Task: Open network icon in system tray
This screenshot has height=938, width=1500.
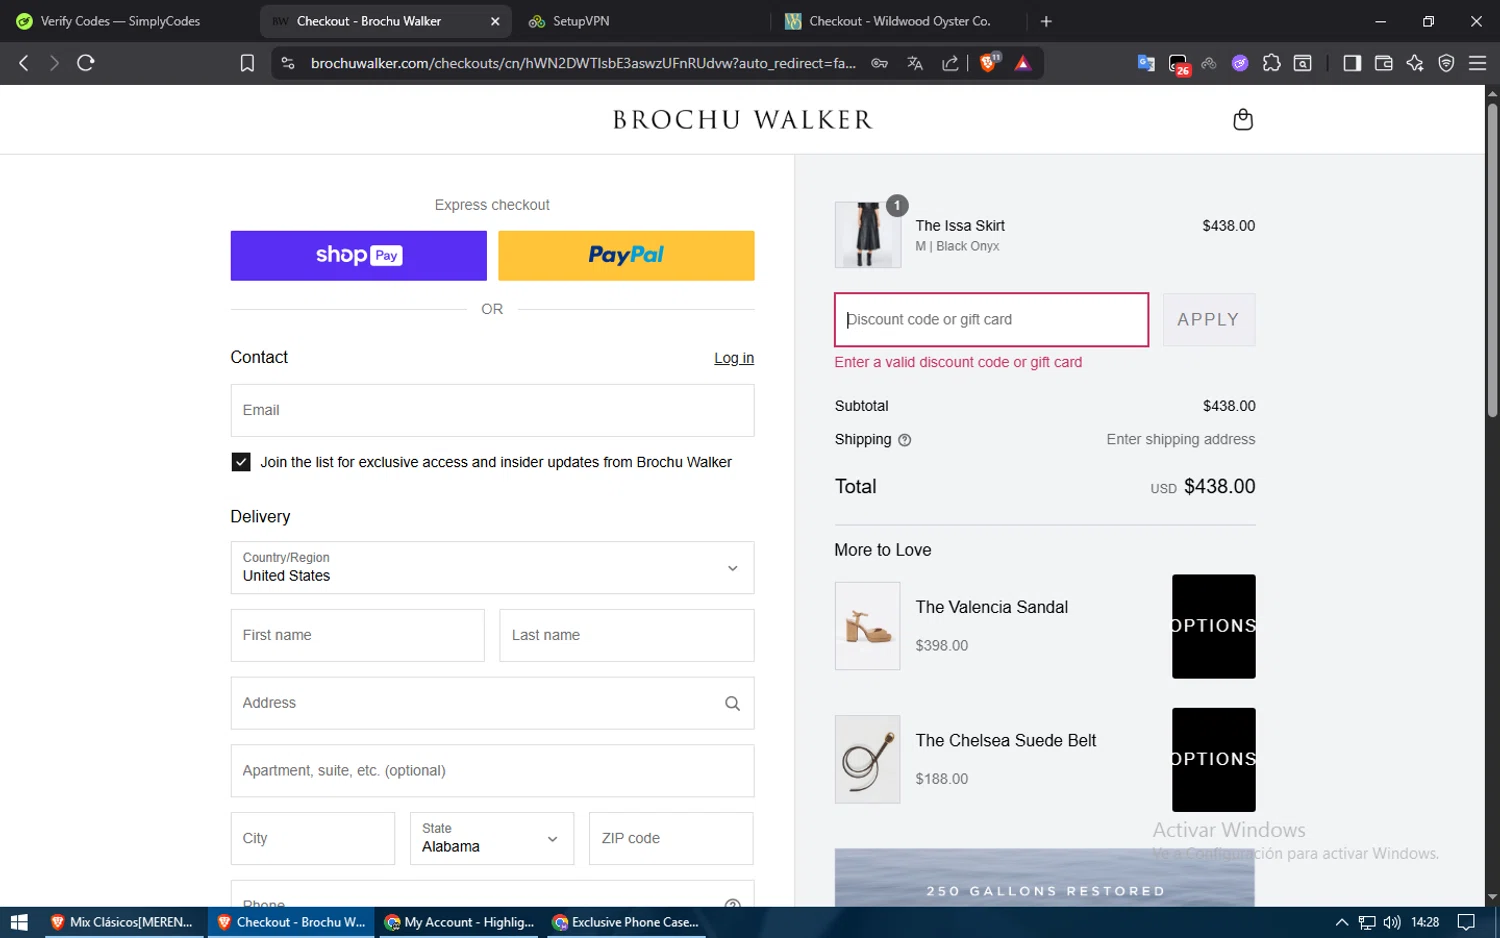Action: tap(1367, 922)
